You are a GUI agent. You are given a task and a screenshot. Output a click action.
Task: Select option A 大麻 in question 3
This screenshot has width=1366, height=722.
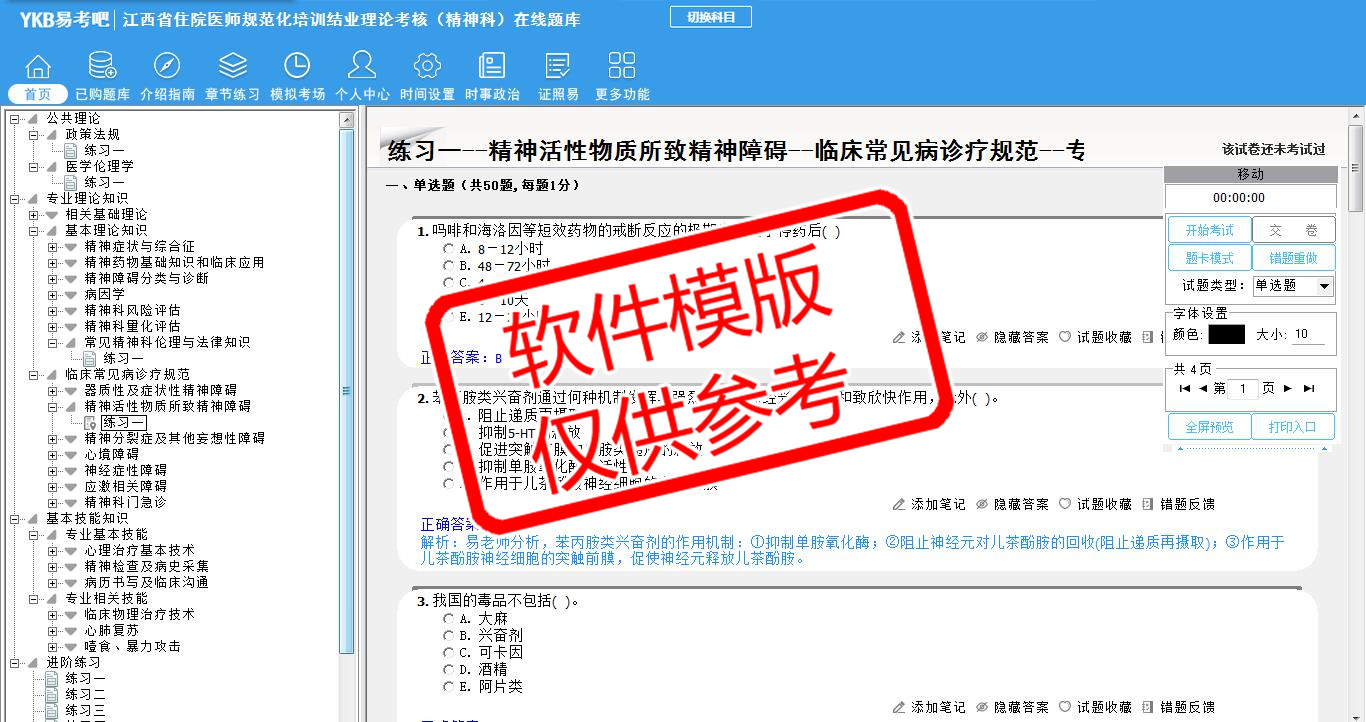pyautogui.click(x=448, y=619)
